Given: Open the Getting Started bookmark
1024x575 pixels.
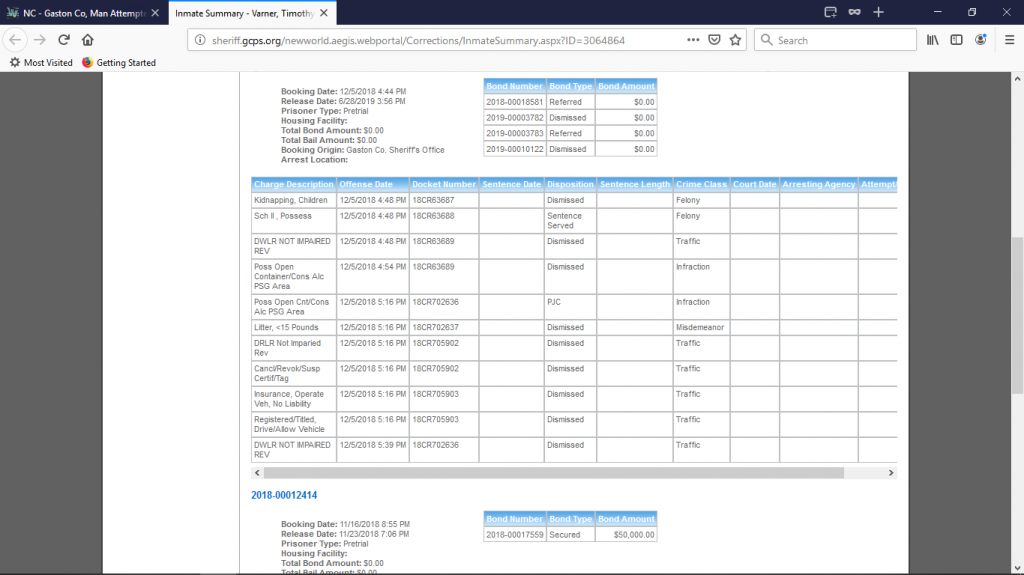Looking at the screenshot, I should pyautogui.click(x=118, y=63).
